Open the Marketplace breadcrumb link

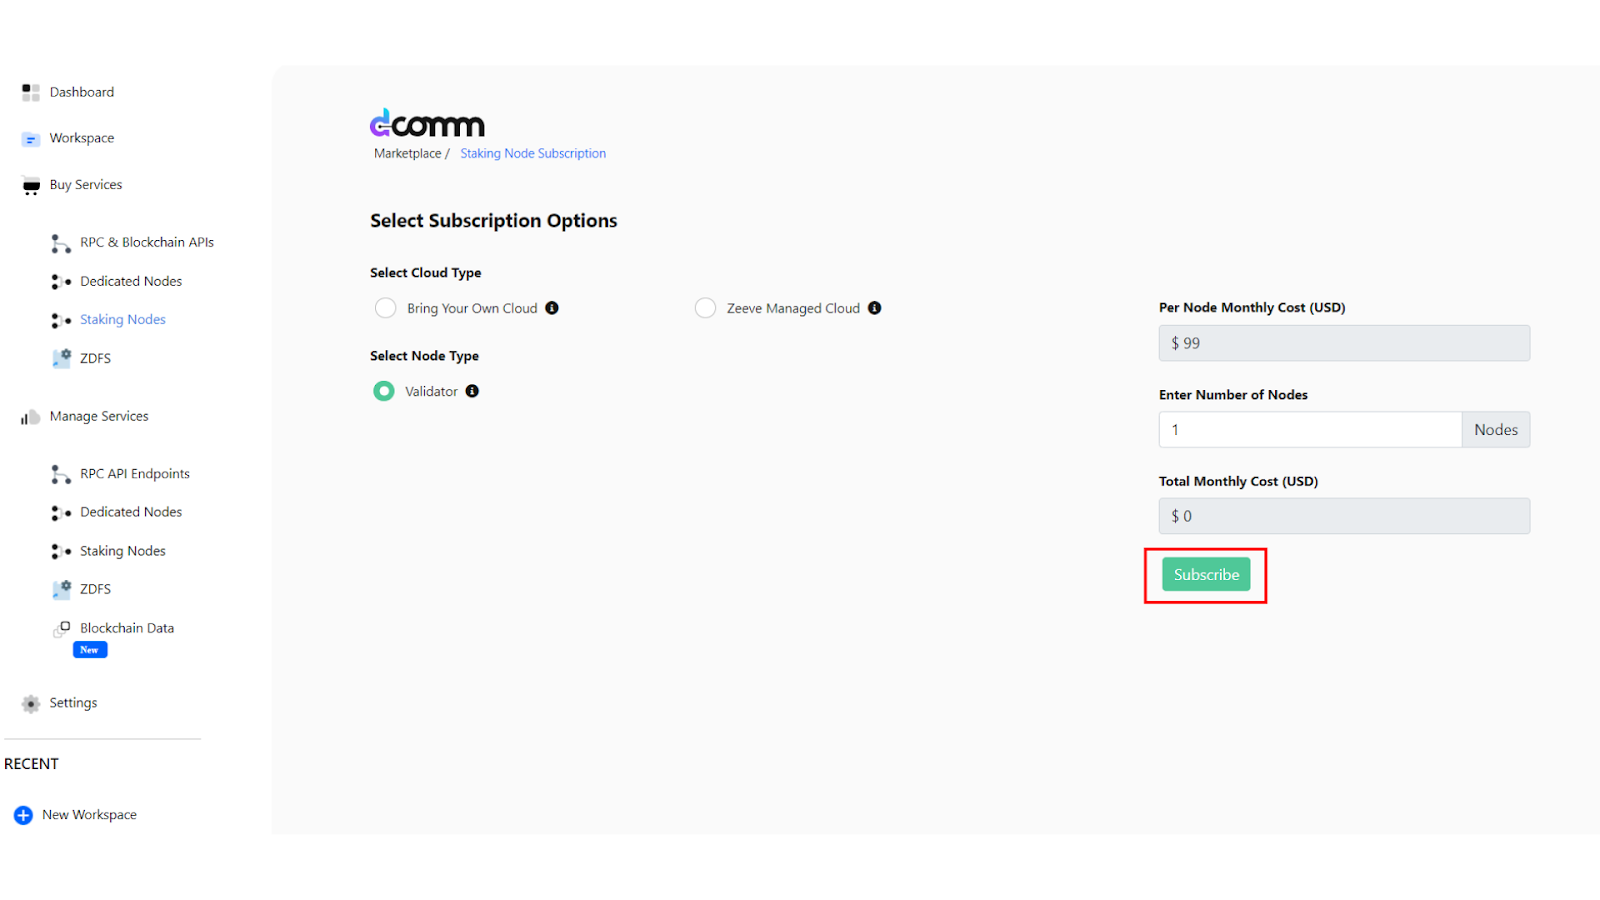(407, 153)
